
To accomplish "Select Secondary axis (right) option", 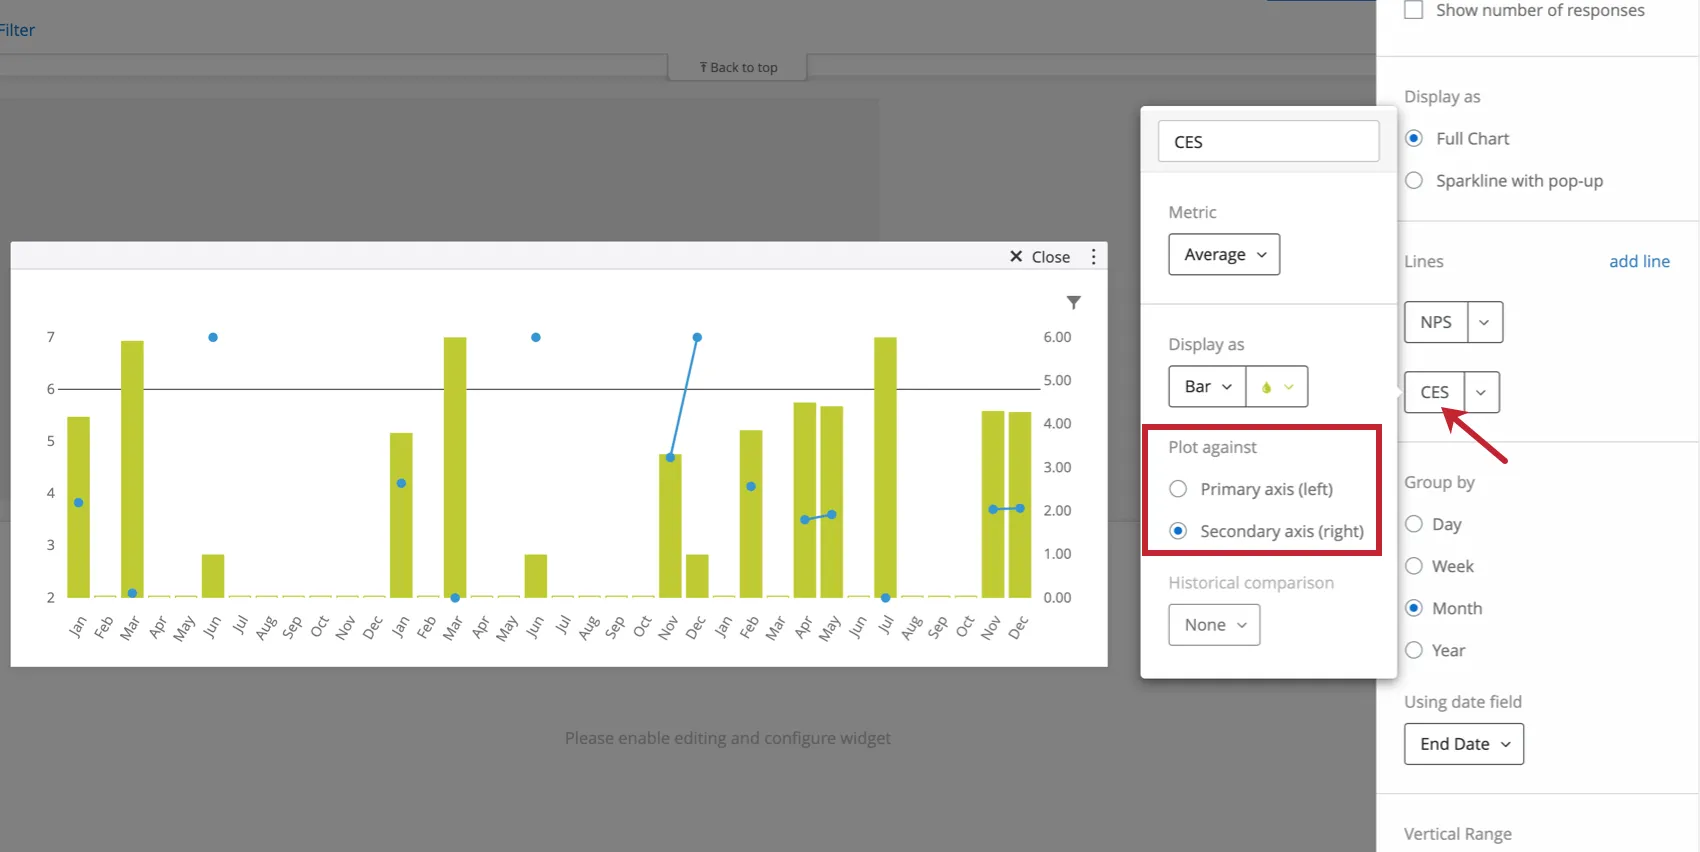I will click(1179, 531).
